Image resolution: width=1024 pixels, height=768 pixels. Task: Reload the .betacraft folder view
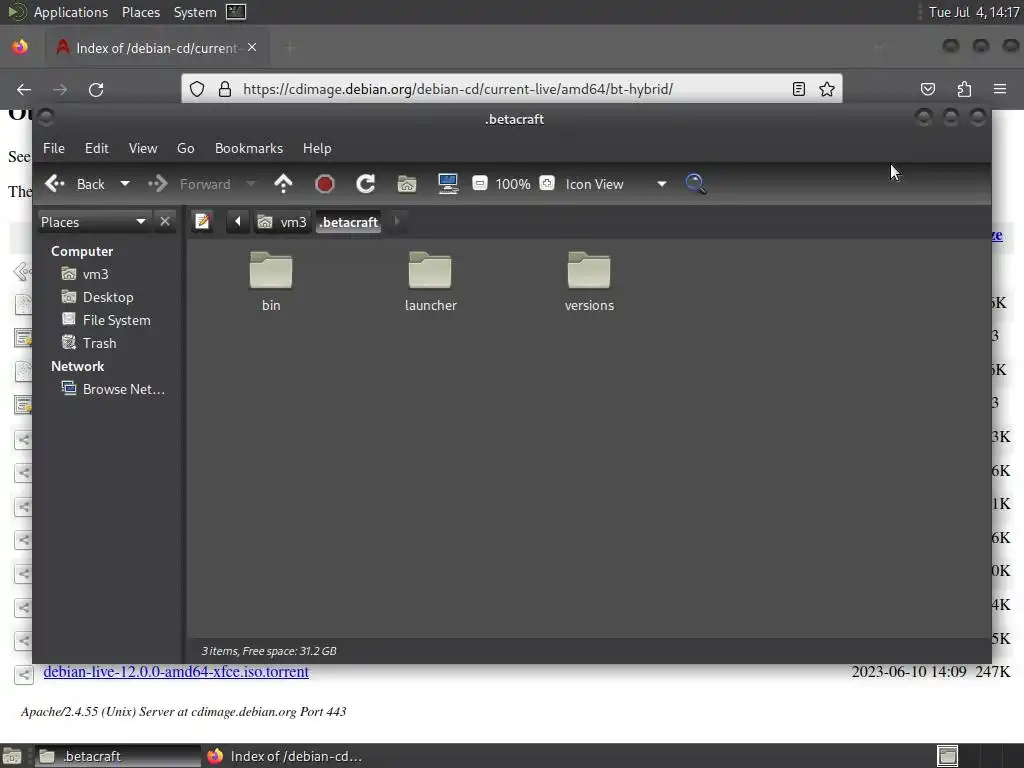tap(366, 184)
